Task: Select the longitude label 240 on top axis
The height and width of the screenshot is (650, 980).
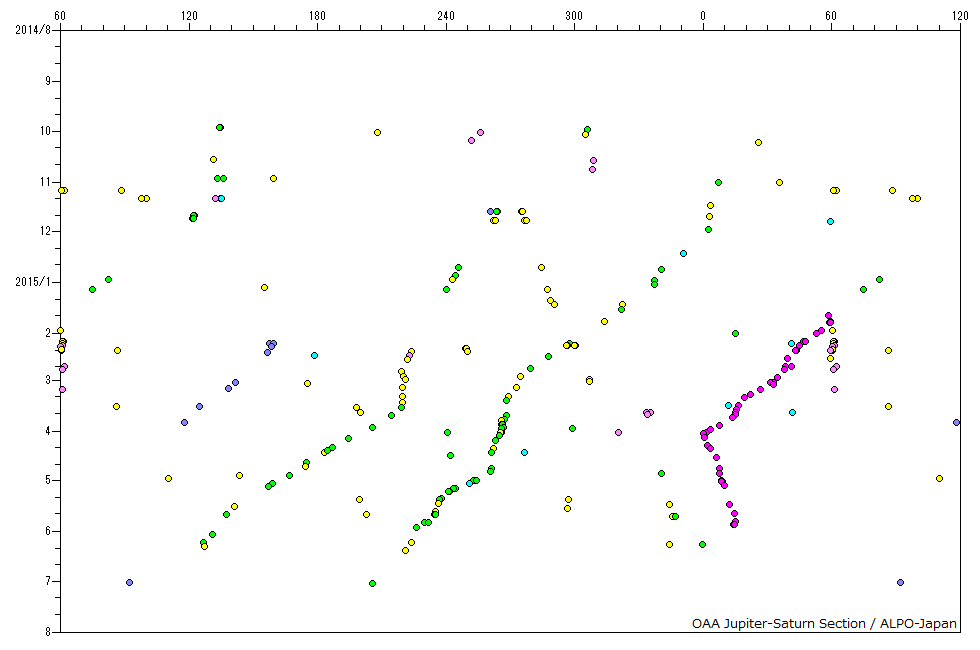Action: pos(446,16)
